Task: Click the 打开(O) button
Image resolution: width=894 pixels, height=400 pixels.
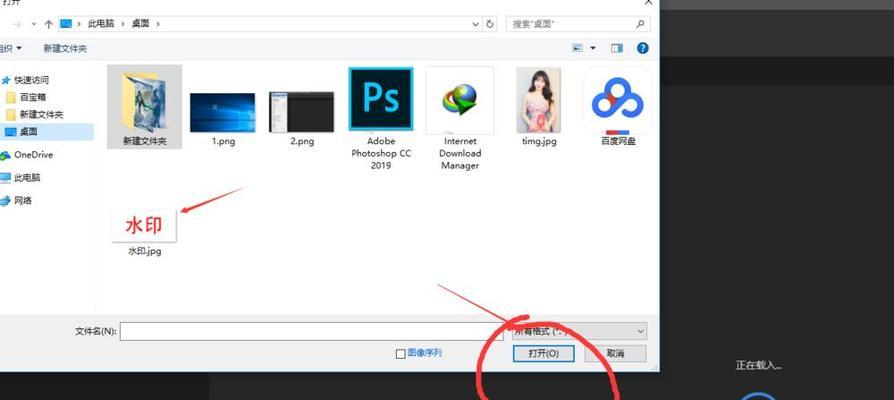Action: click(543, 353)
